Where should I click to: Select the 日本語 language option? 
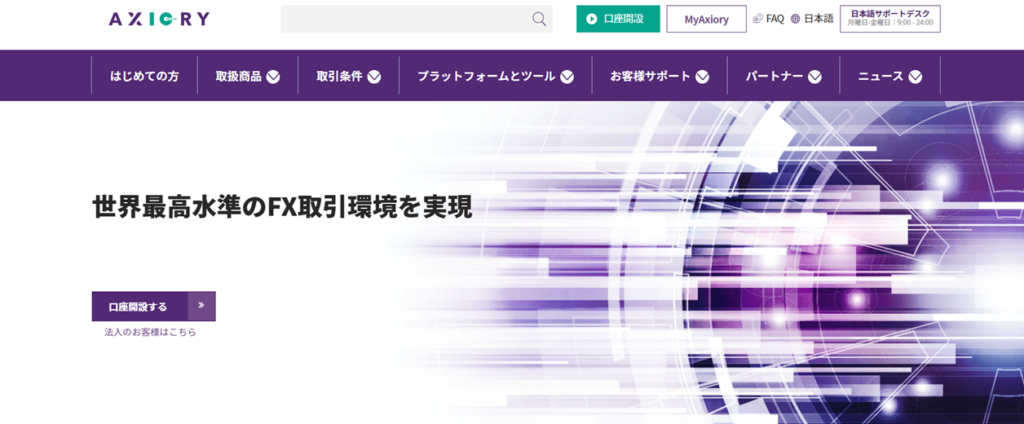pyautogui.click(x=818, y=19)
